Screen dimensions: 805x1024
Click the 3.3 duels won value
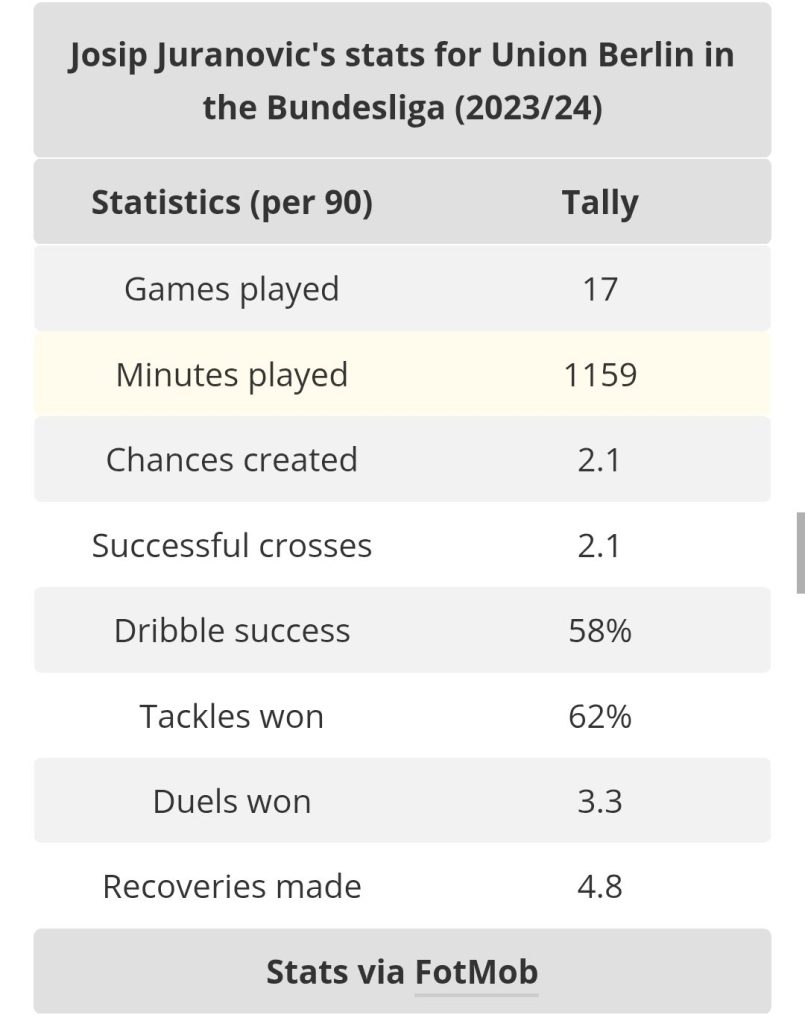[x=600, y=801]
